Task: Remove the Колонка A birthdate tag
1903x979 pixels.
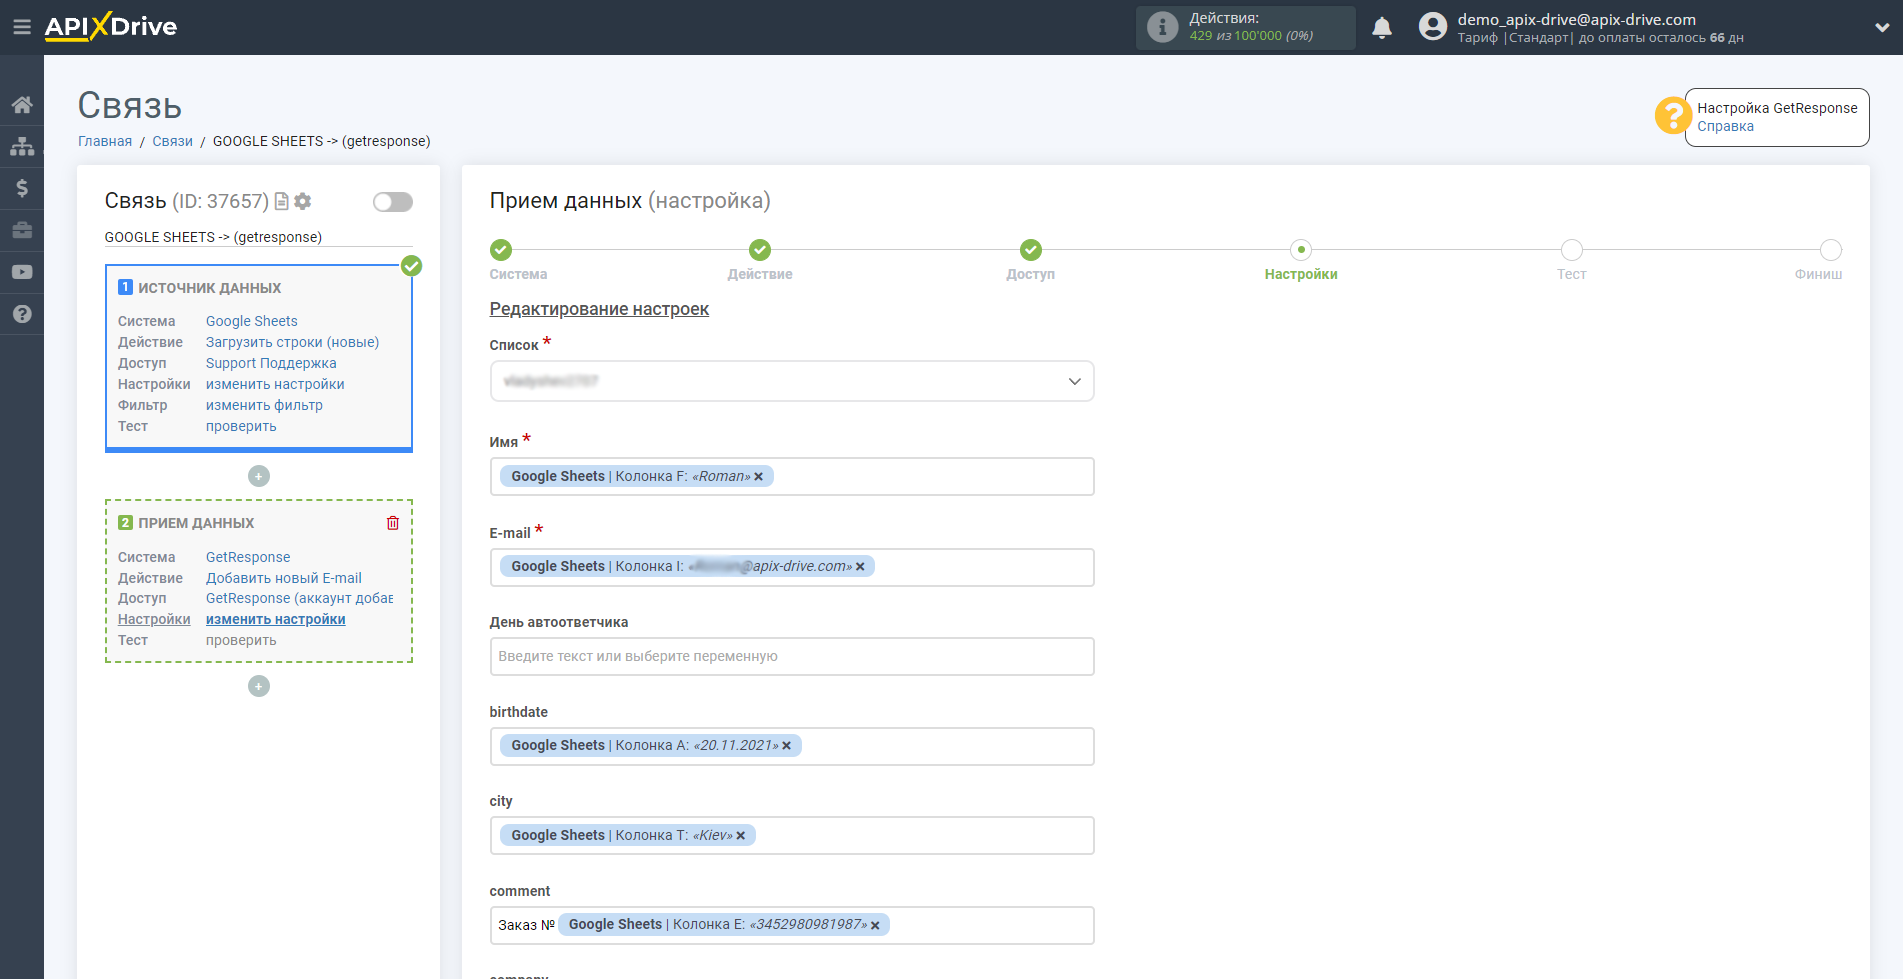Action: point(787,746)
